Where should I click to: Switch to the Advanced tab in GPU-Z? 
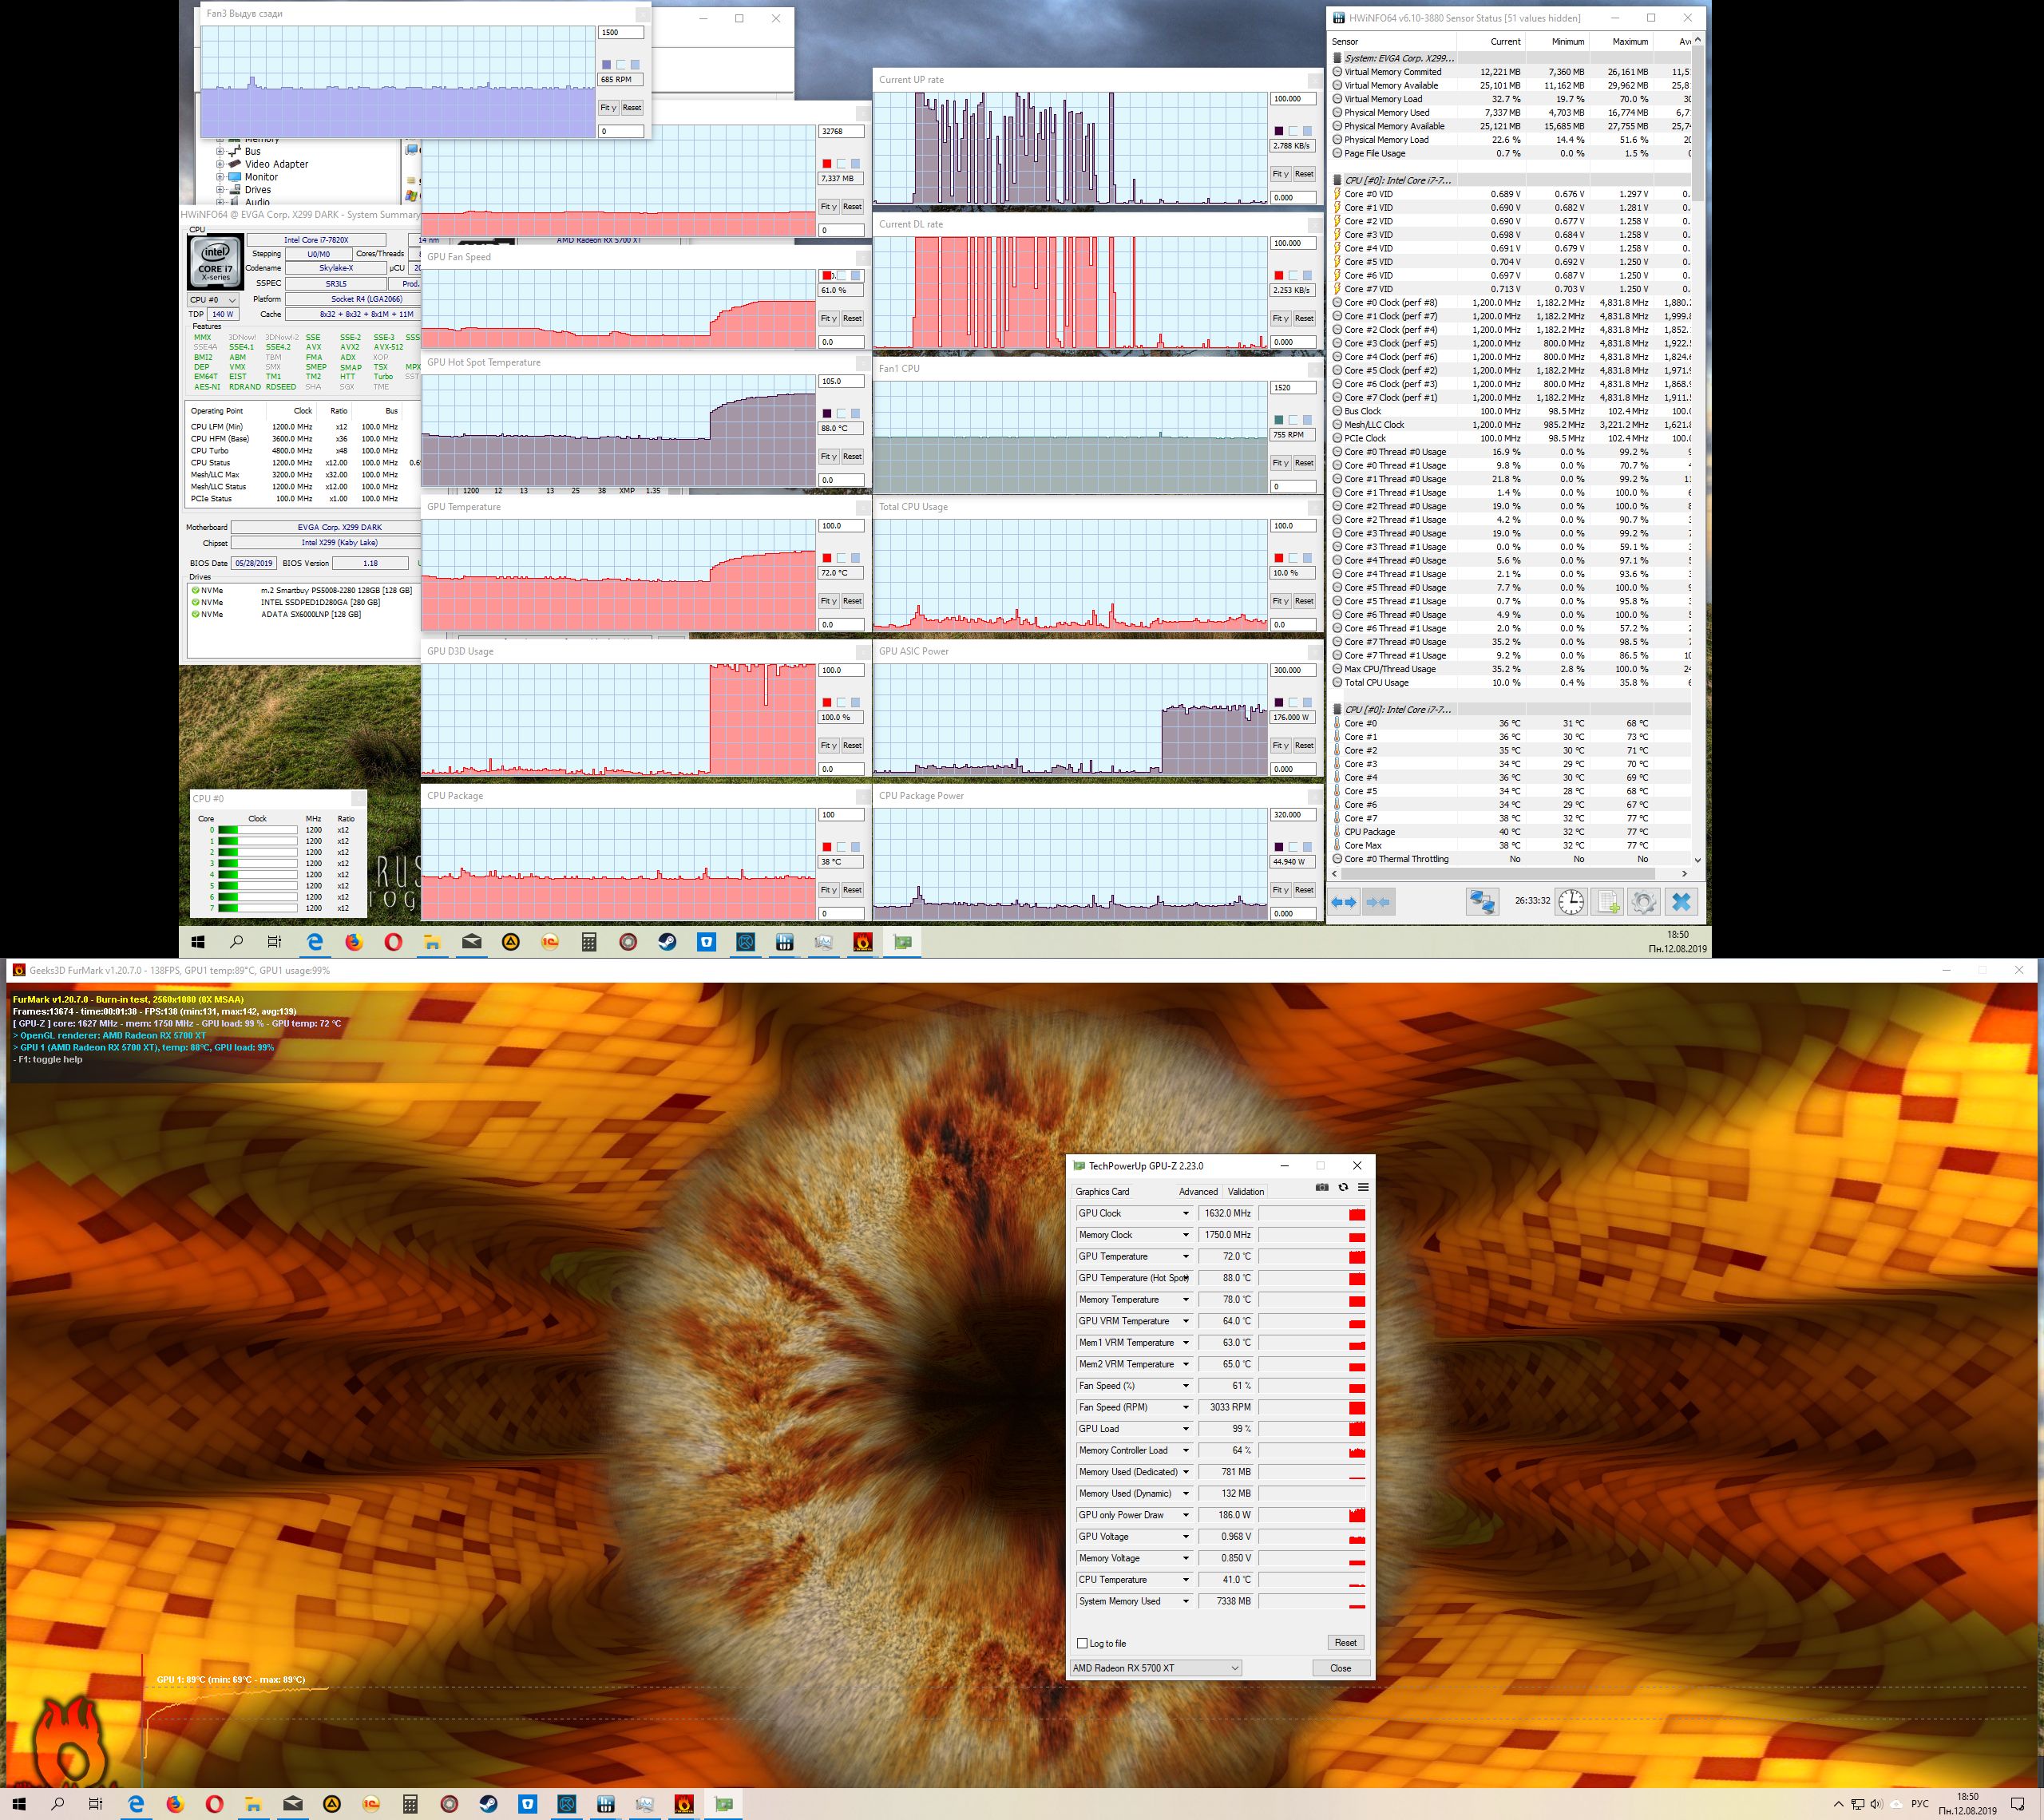pyautogui.click(x=1198, y=1191)
